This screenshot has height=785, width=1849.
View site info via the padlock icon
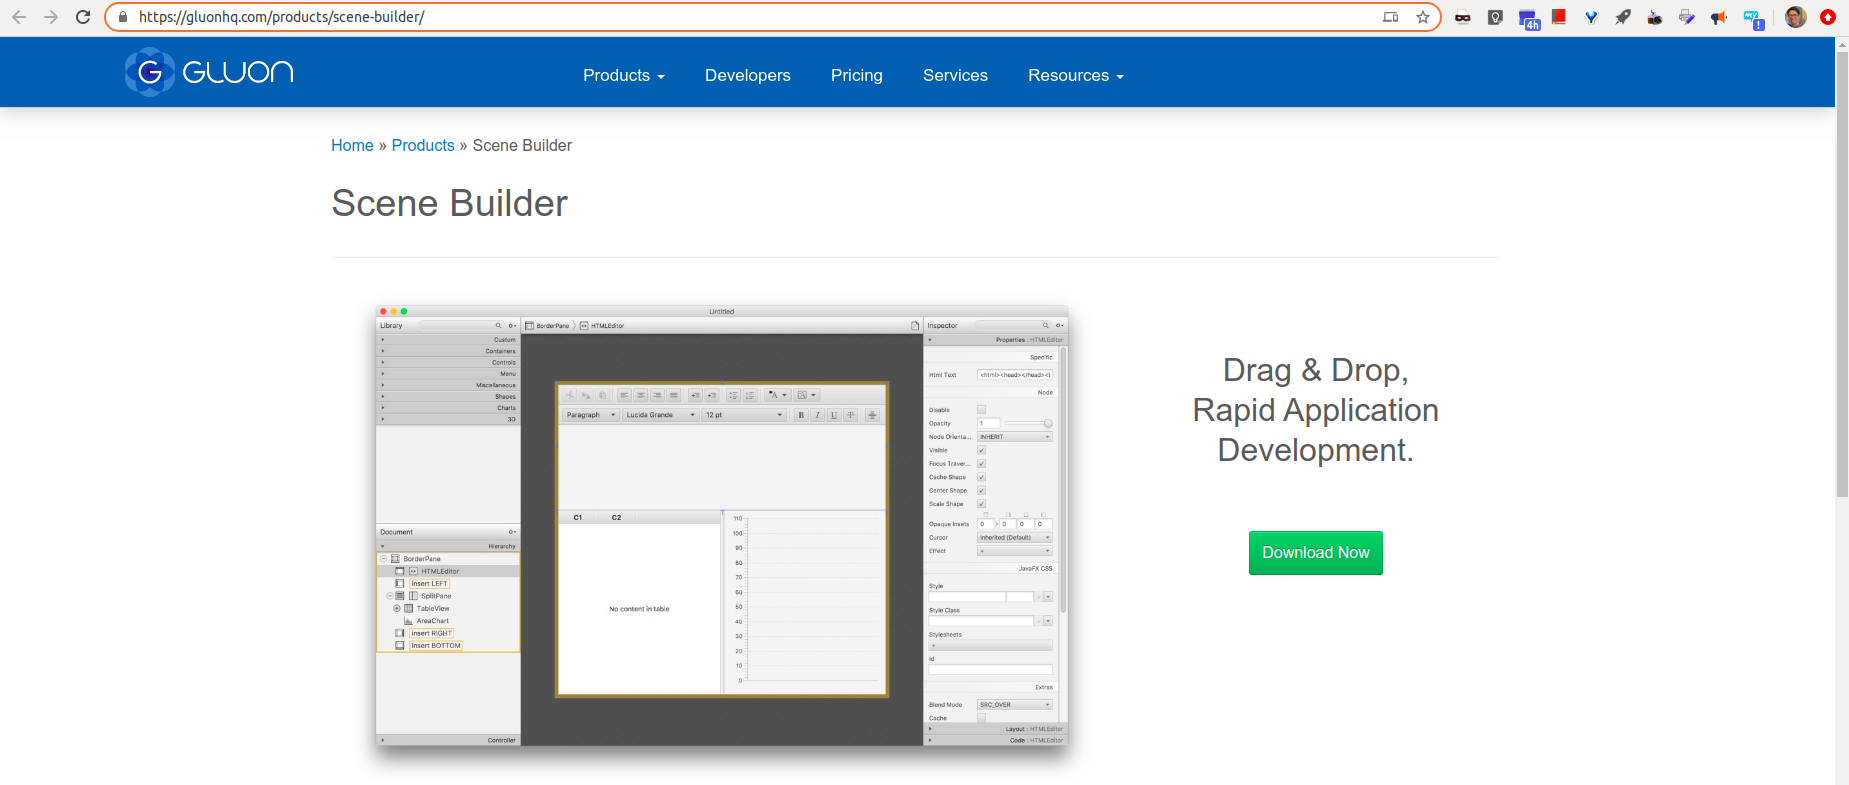click(x=123, y=17)
